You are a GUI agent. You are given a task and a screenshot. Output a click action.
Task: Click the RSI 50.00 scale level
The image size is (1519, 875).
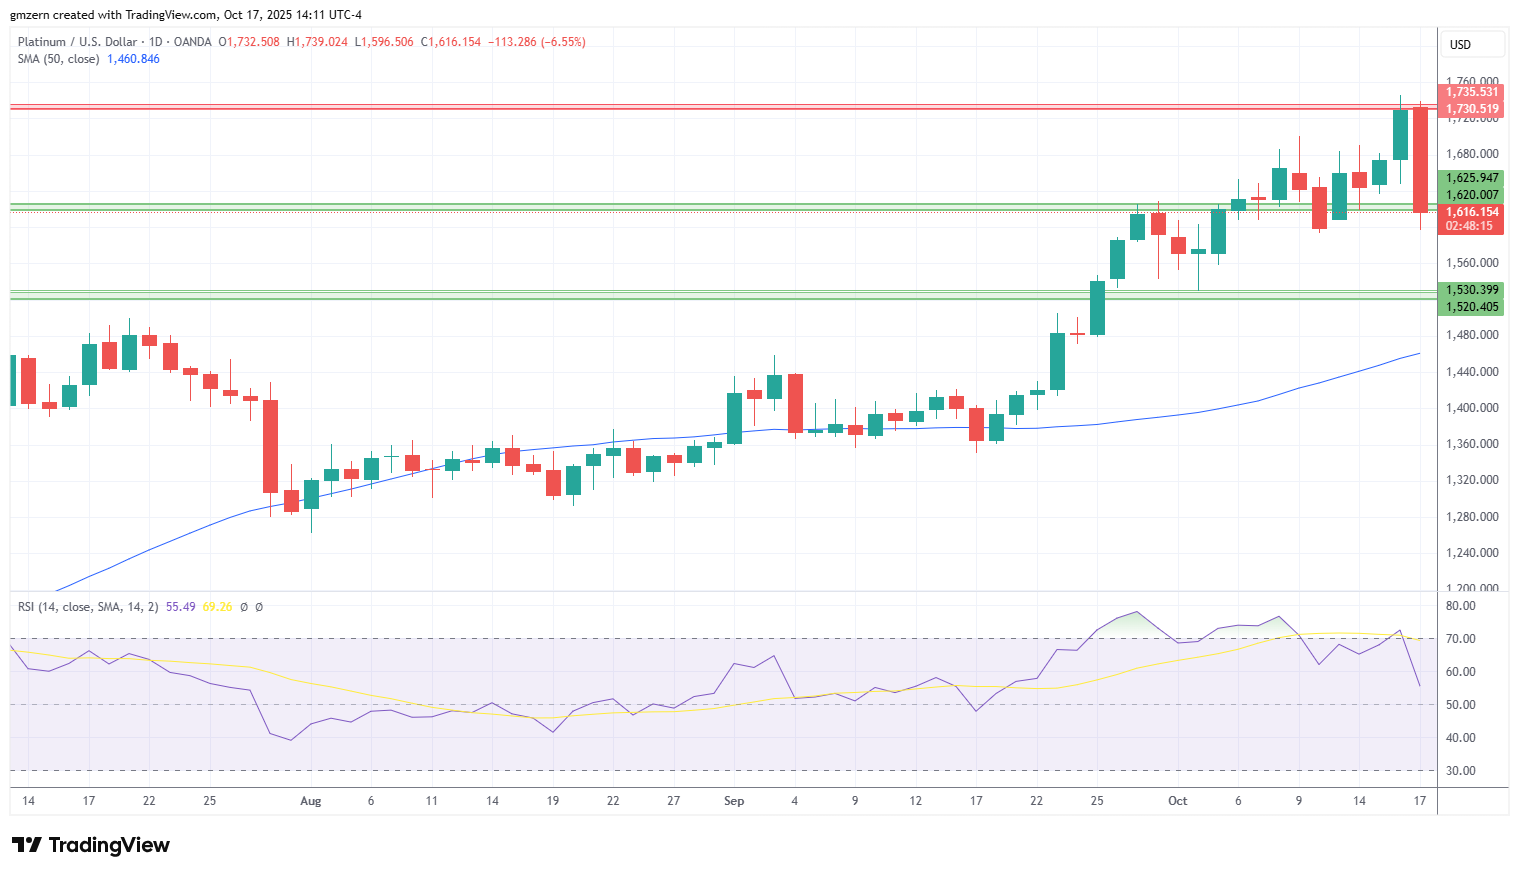pos(1461,705)
